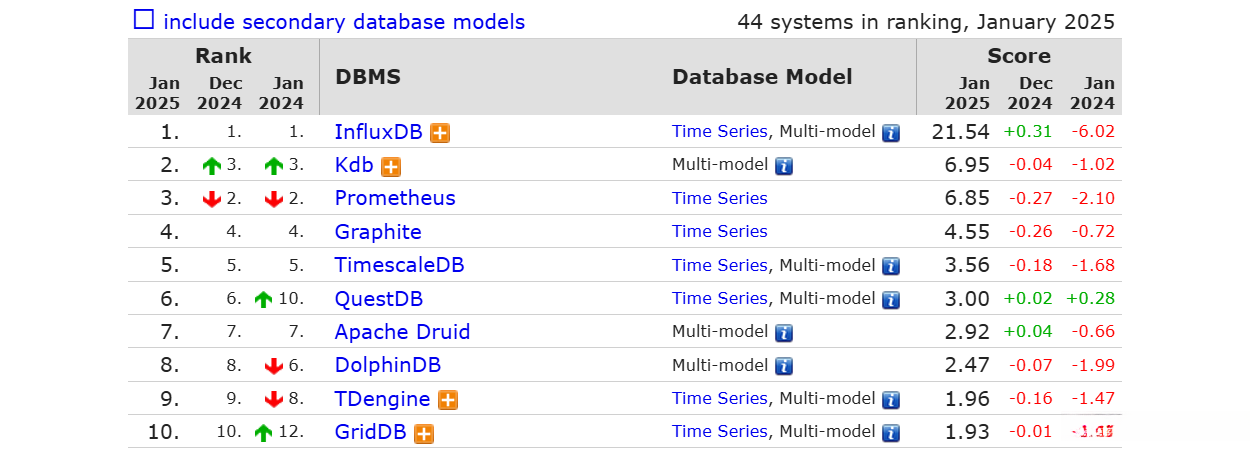Click the info icon in QuestDB row
Image resolution: width=1250 pixels, height=449 pixels.
click(x=891, y=299)
